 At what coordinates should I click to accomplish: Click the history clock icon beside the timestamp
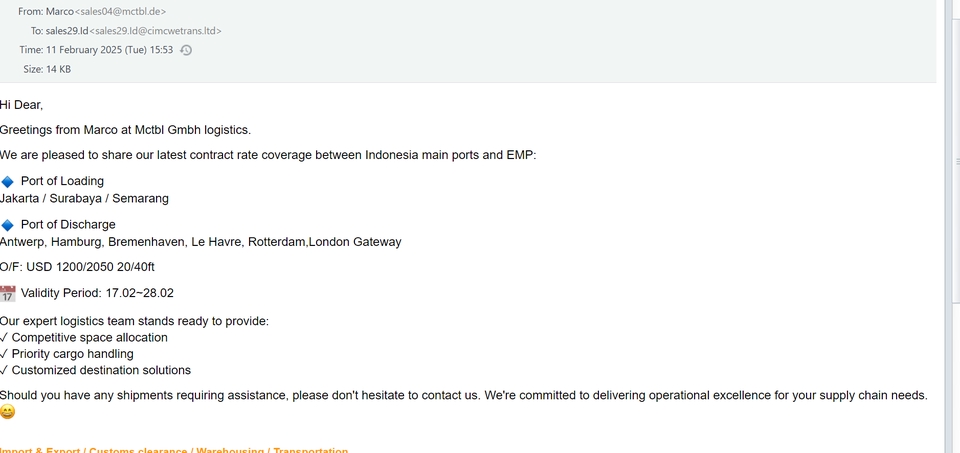click(186, 50)
